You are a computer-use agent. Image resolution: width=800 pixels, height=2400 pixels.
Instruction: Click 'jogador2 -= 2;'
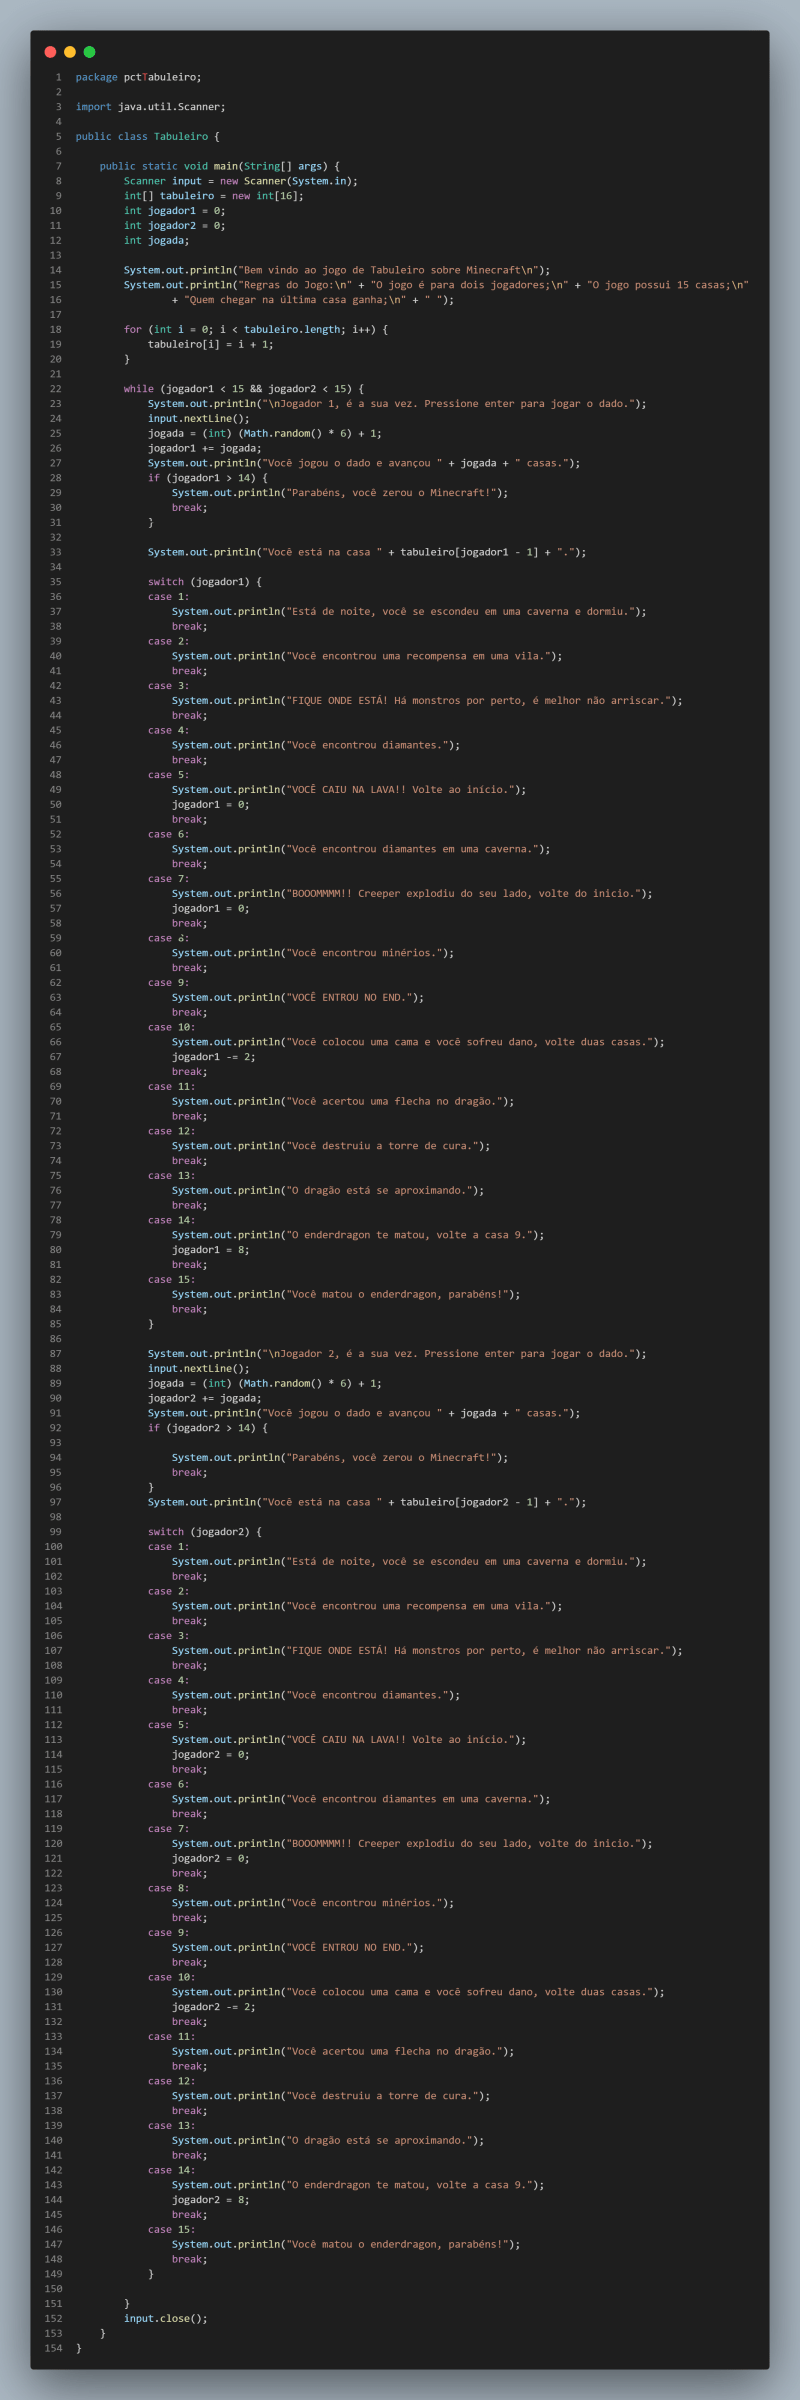214,2007
